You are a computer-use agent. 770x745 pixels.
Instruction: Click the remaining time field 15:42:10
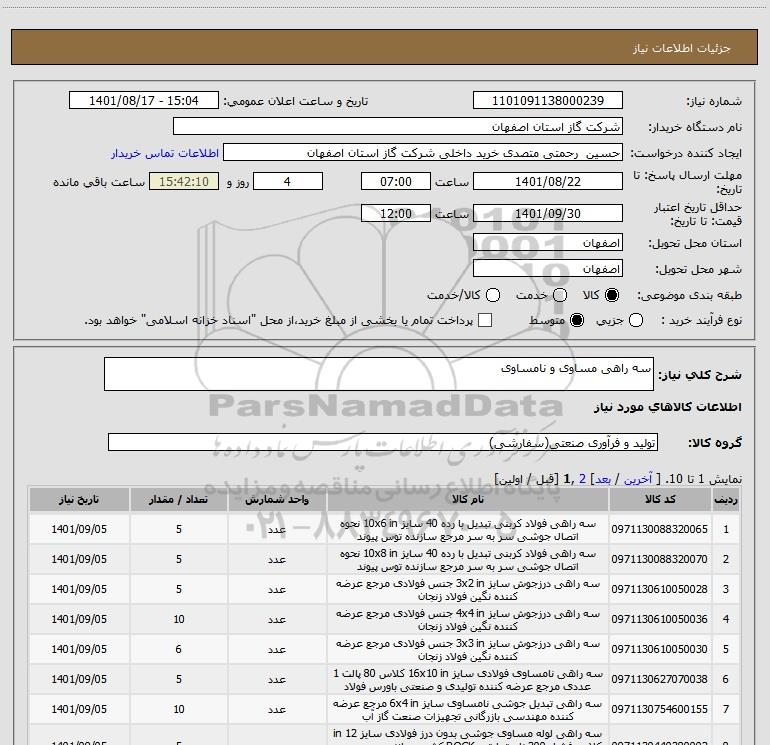click(x=184, y=181)
